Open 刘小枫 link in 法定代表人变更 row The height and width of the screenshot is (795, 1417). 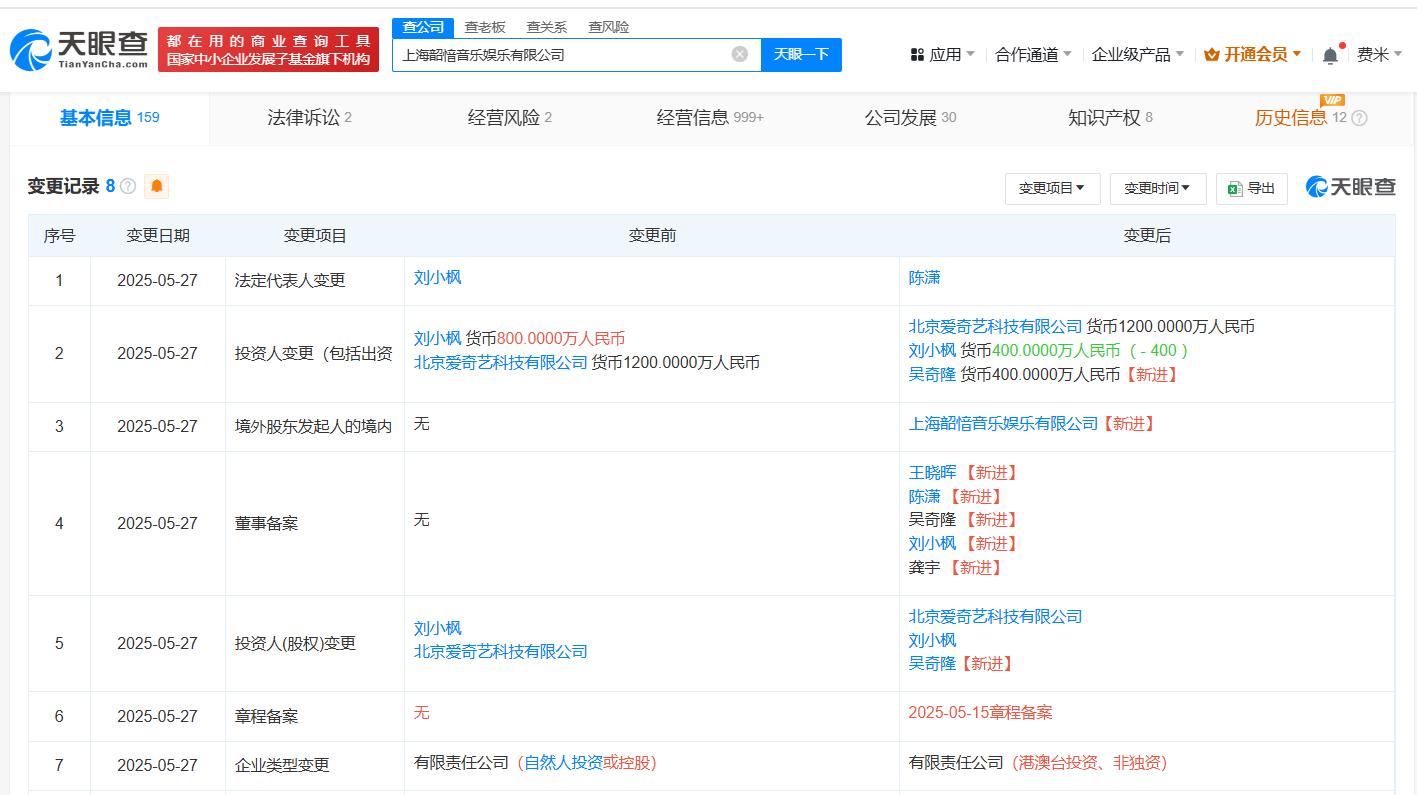[438, 278]
